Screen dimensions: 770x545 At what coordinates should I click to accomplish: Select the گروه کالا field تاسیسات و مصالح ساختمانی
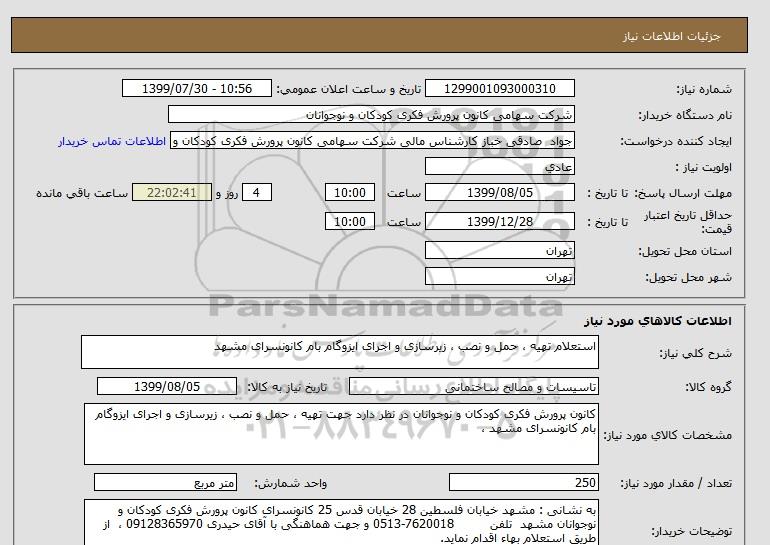pyautogui.click(x=474, y=386)
